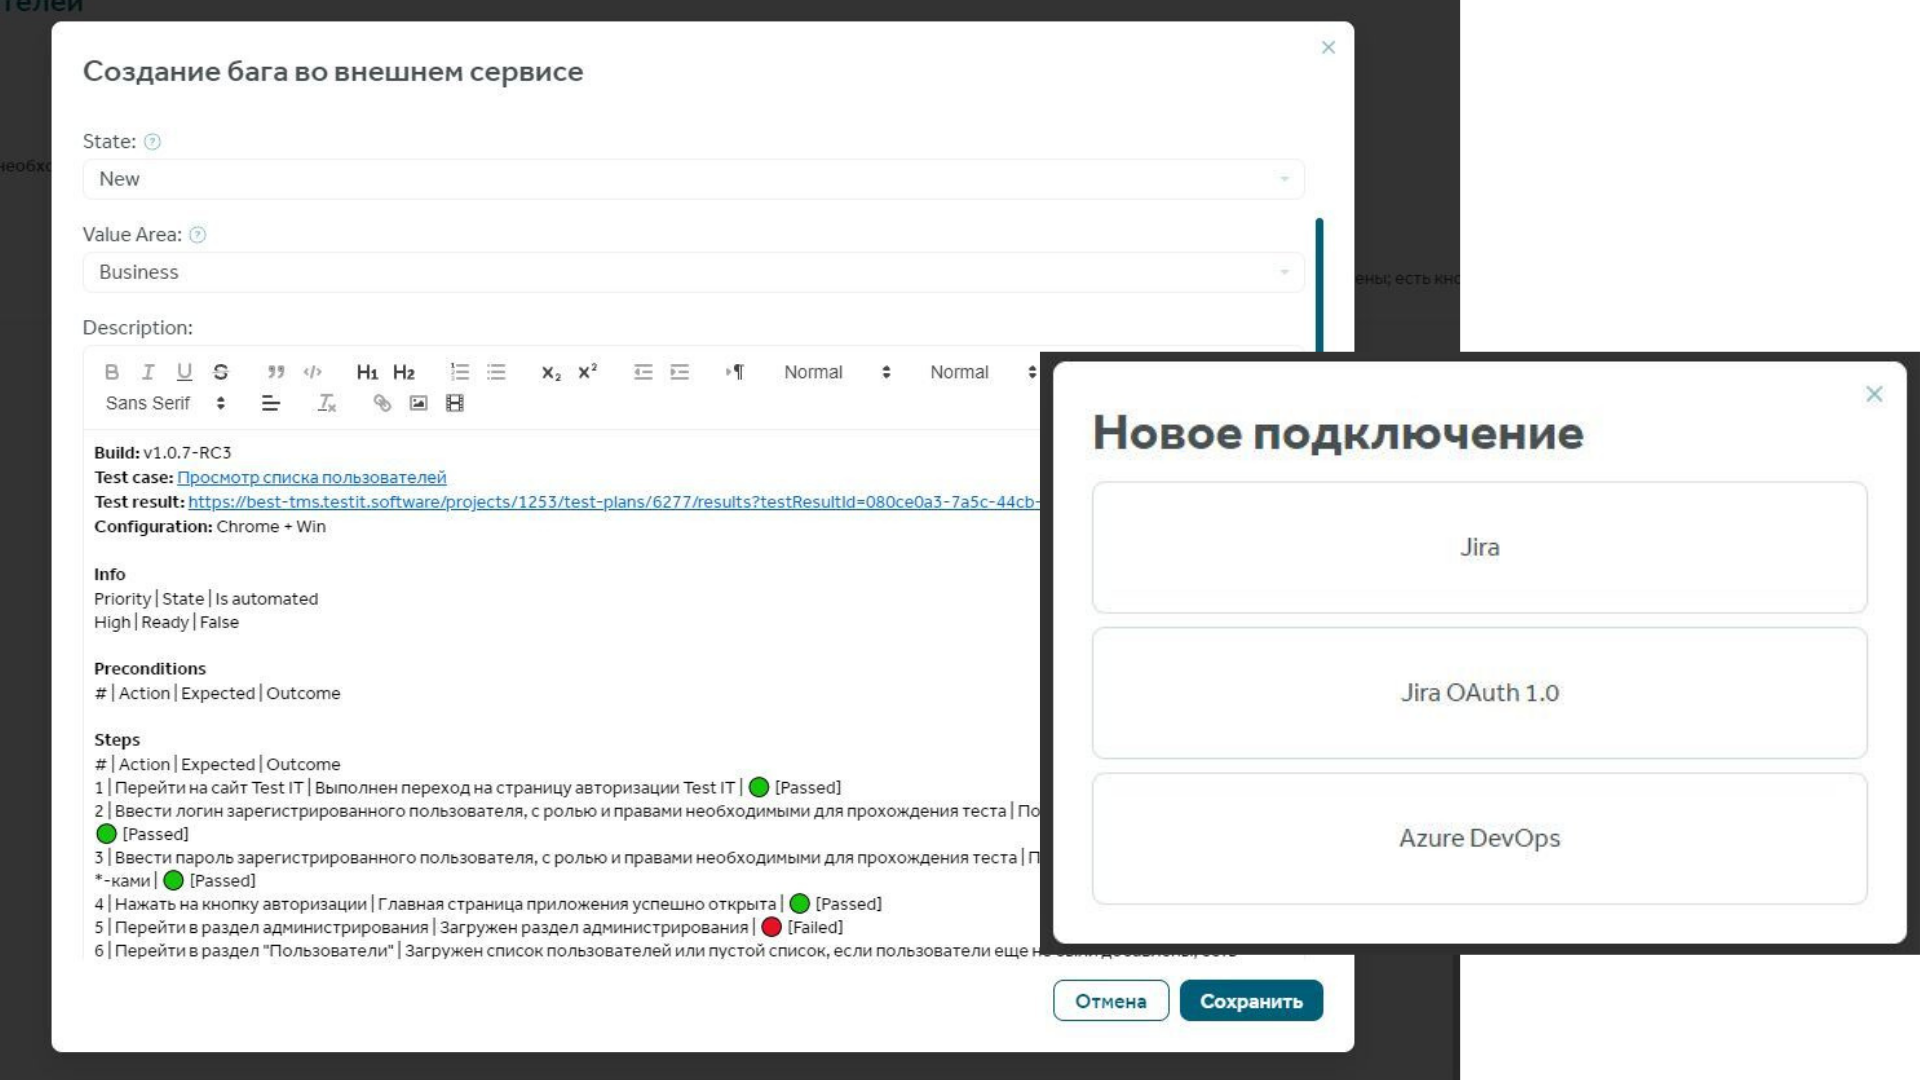Apply subscript formatting
This screenshot has height=1080, width=1920.
click(551, 372)
